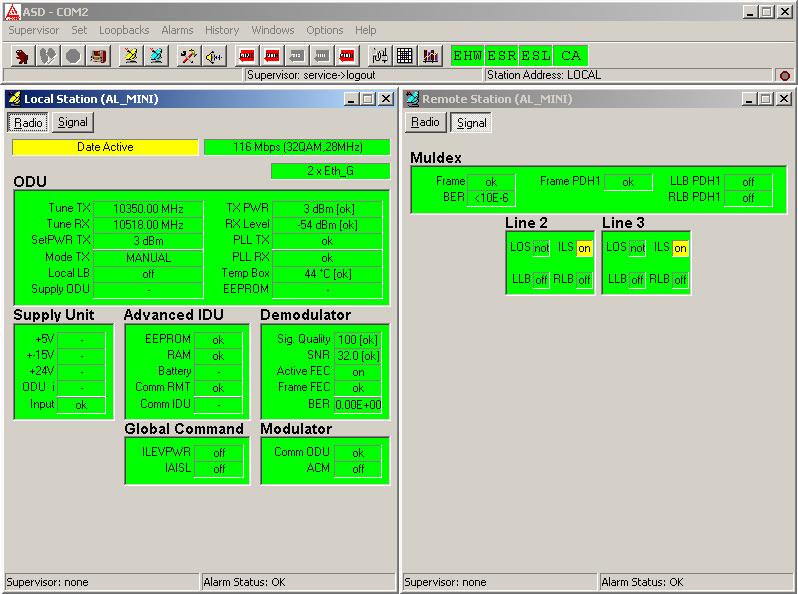Click the Temp Box value 44 °C [ok]
This screenshot has height=594, width=798.
coord(327,274)
